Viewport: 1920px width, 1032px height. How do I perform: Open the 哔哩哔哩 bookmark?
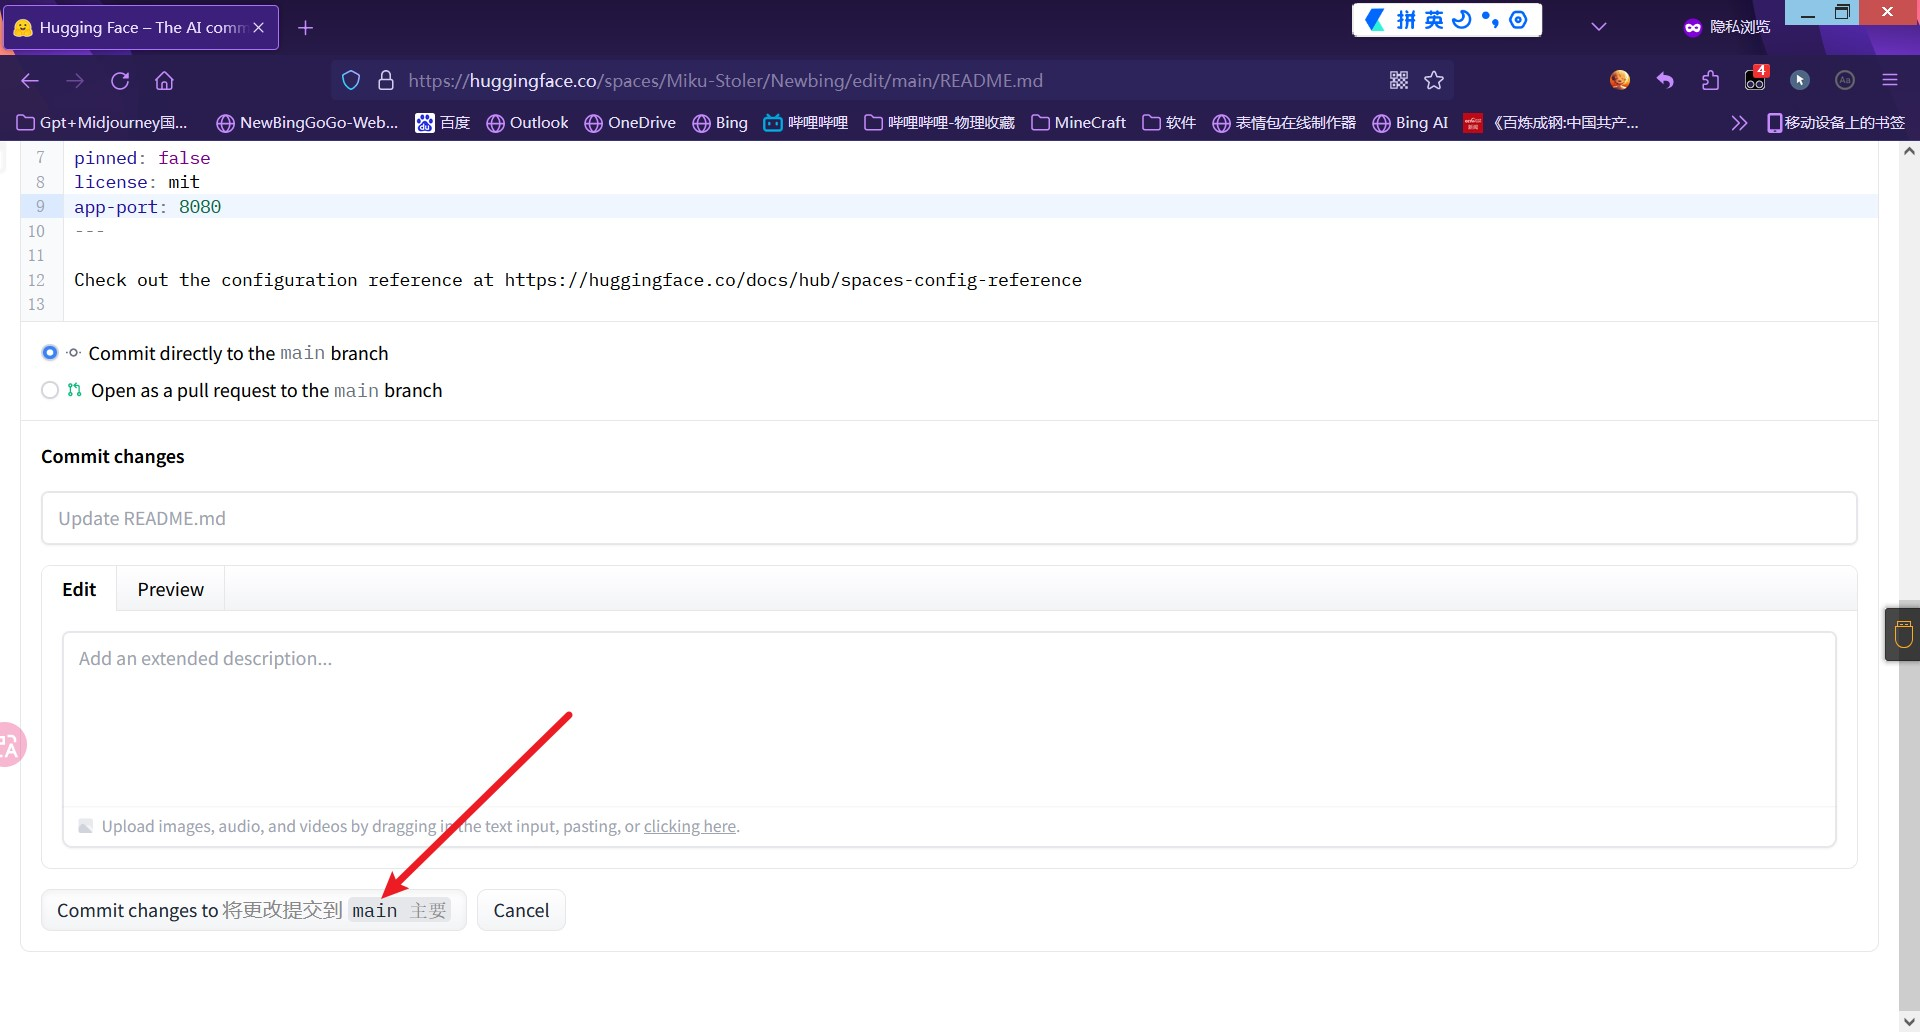[x=806, y=123]
